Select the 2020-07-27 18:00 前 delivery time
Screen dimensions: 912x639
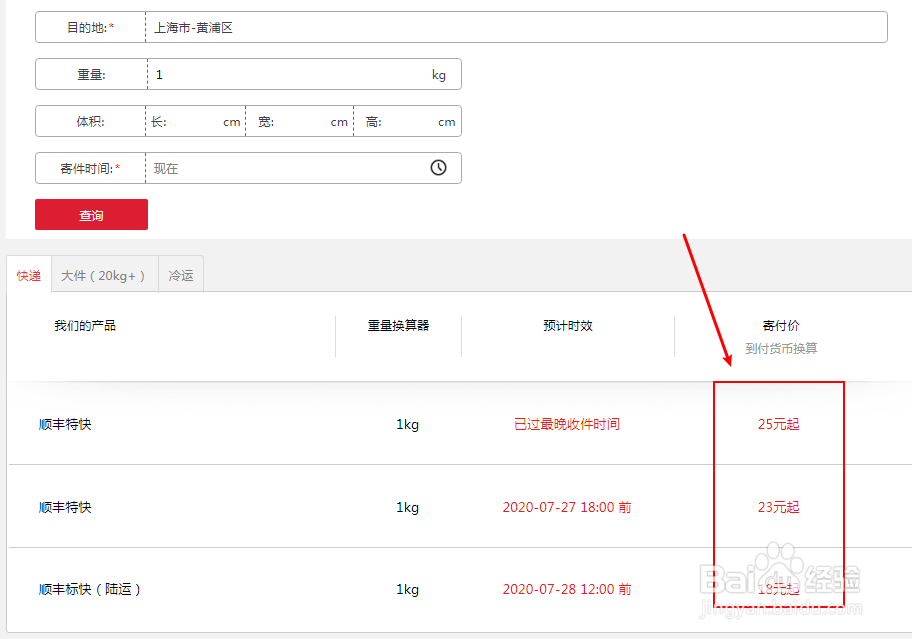pyautogui.click(x=567, y=507)
